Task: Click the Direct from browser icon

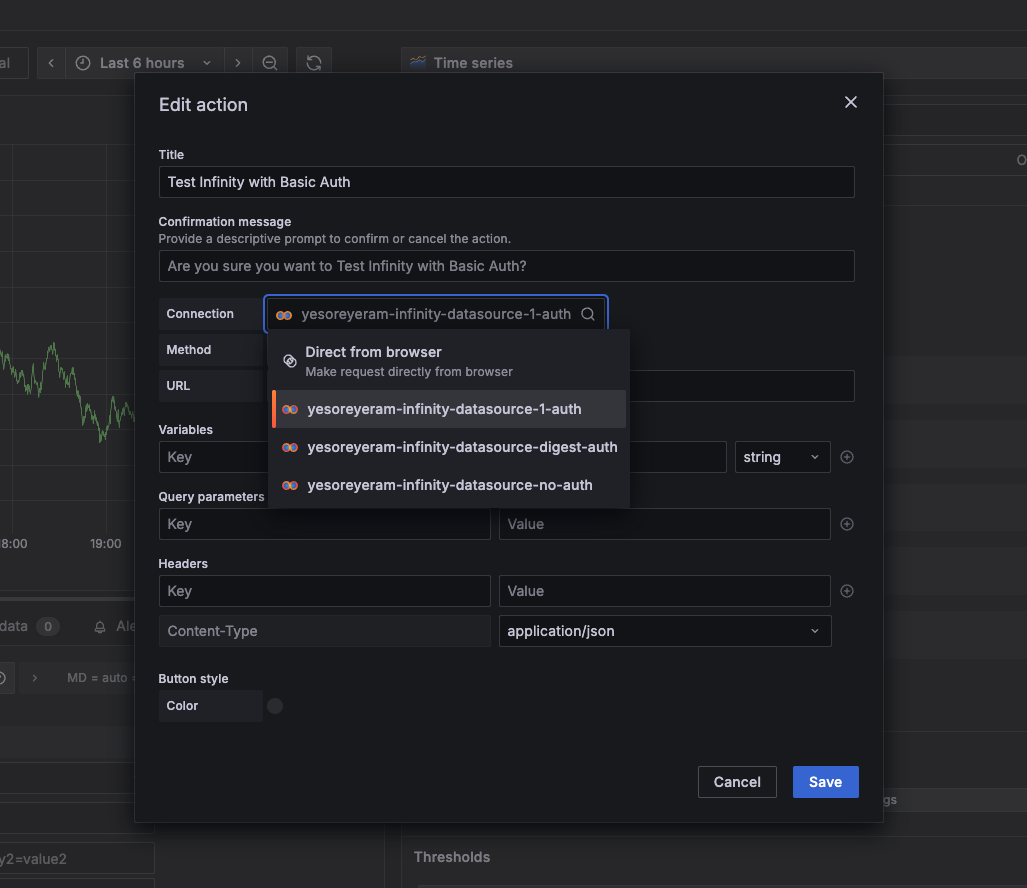Action: (x=289, y=361)
